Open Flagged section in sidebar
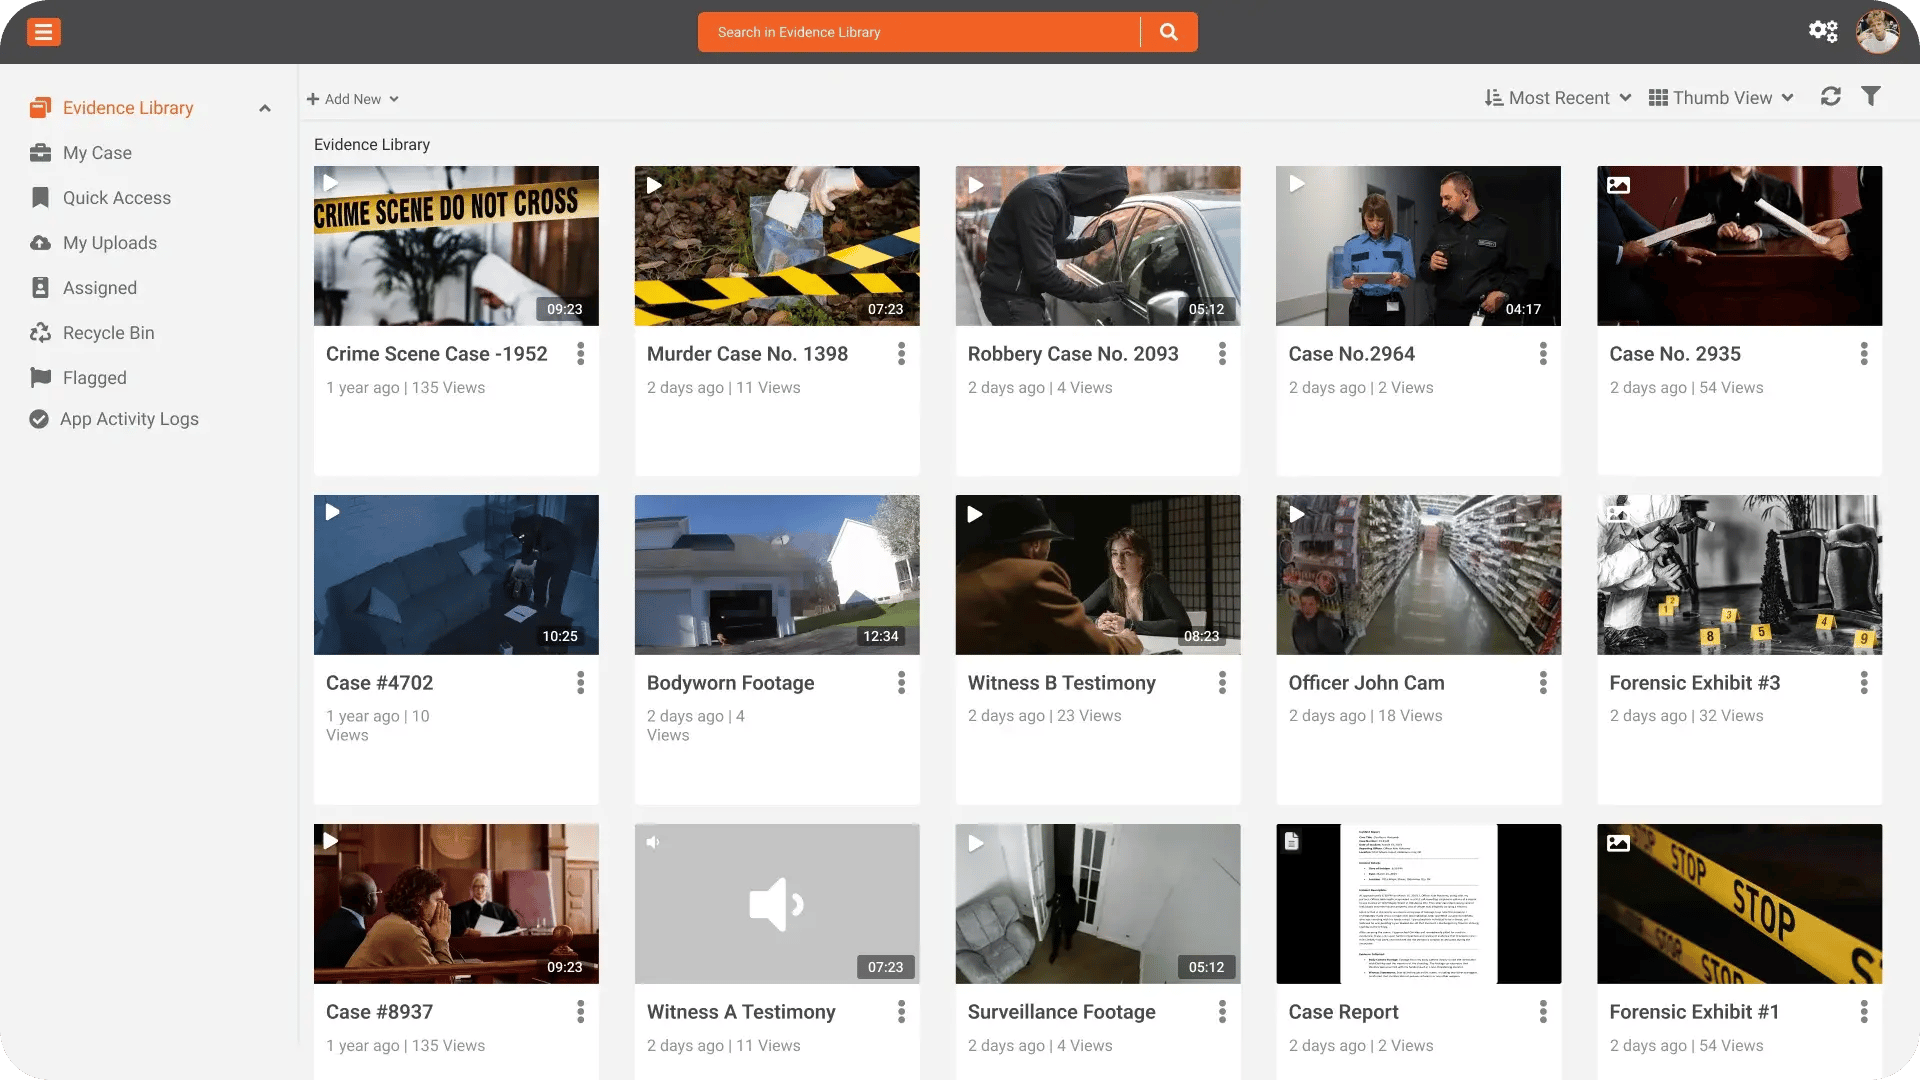 tap(95, 378)
